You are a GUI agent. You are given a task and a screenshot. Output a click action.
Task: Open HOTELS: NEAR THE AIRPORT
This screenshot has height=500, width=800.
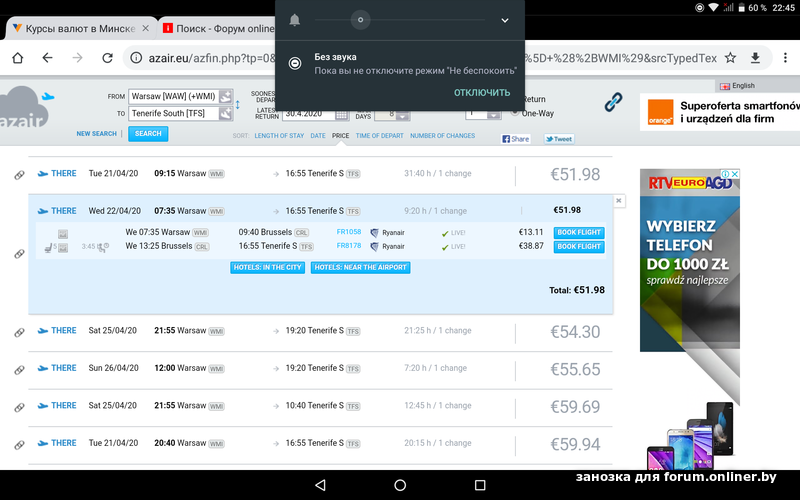pos(360,267)
